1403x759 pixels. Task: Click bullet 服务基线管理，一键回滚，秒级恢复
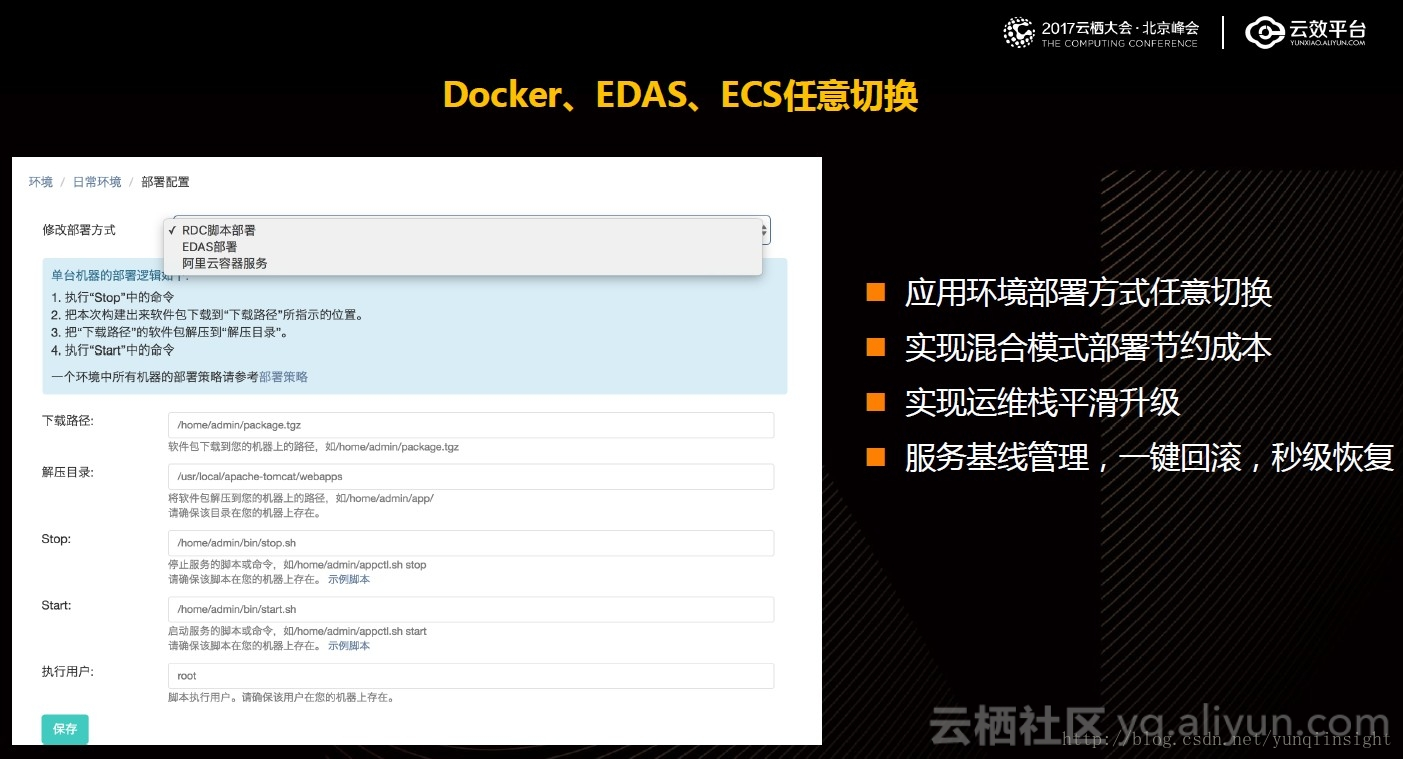pyautogui.click(x=1149, y=458)
